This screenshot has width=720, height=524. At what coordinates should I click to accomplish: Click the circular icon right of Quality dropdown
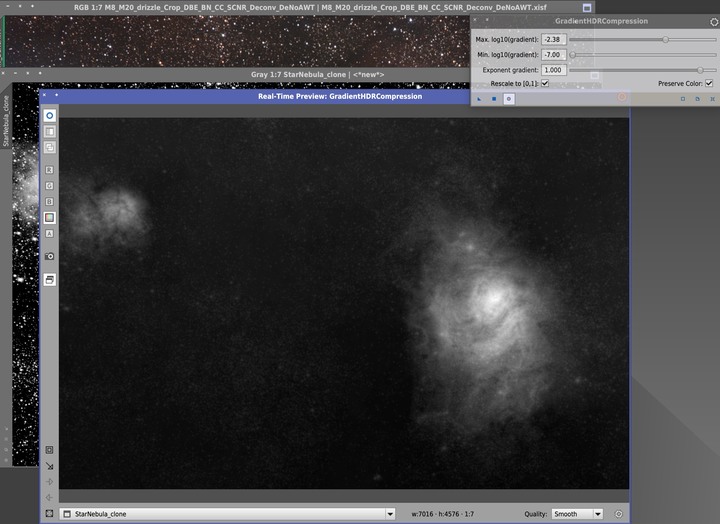click(x=619, y=514)
